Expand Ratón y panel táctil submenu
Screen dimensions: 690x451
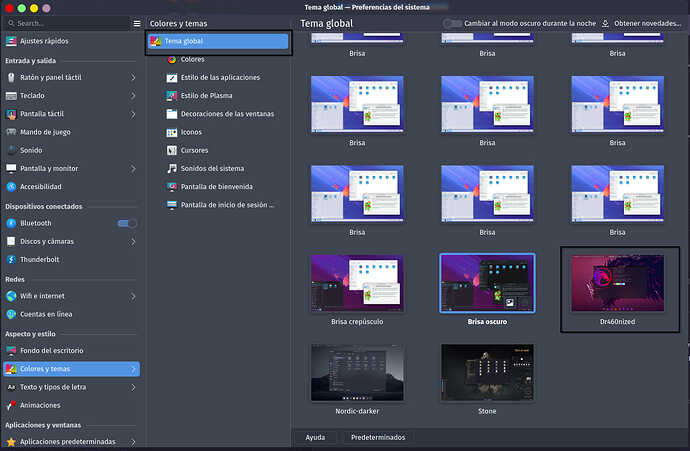[x=134, y=78]
